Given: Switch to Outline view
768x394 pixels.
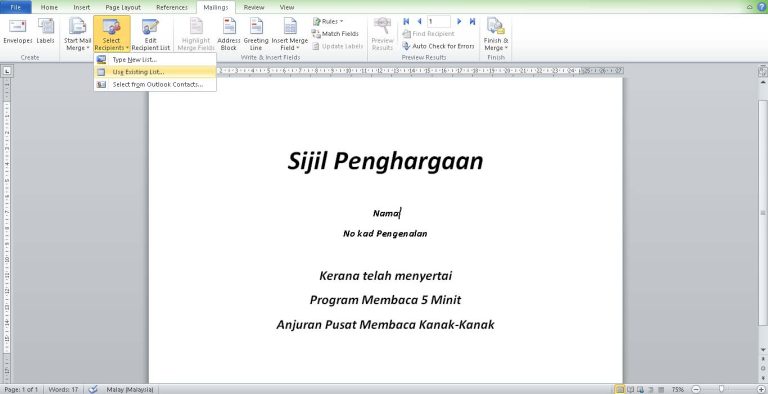Looking at the screenshot, I should click(x=650, y=390).
